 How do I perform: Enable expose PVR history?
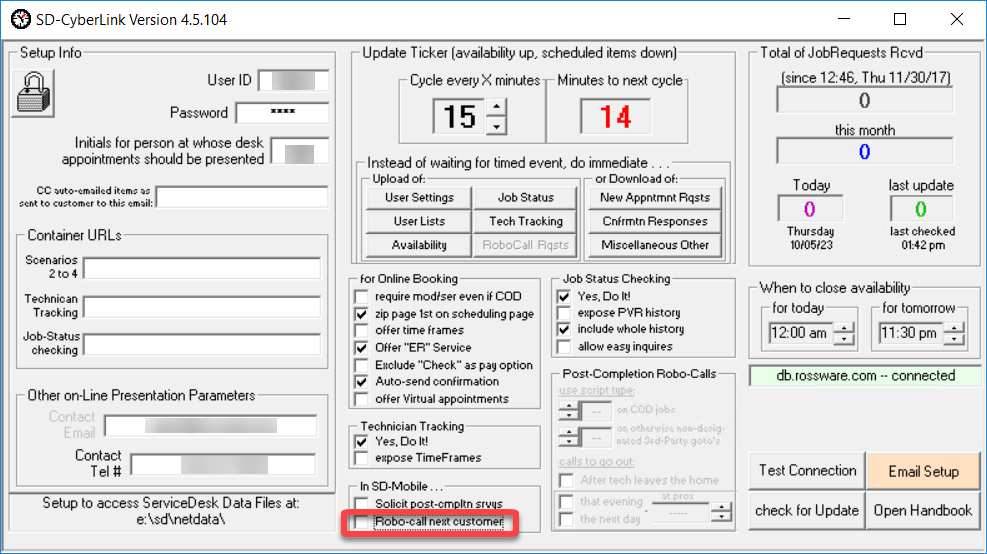coord(564,313)
